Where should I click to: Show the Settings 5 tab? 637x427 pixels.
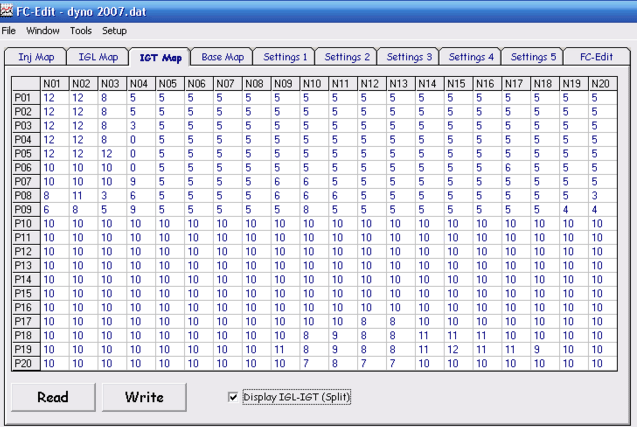click(533, 57)
